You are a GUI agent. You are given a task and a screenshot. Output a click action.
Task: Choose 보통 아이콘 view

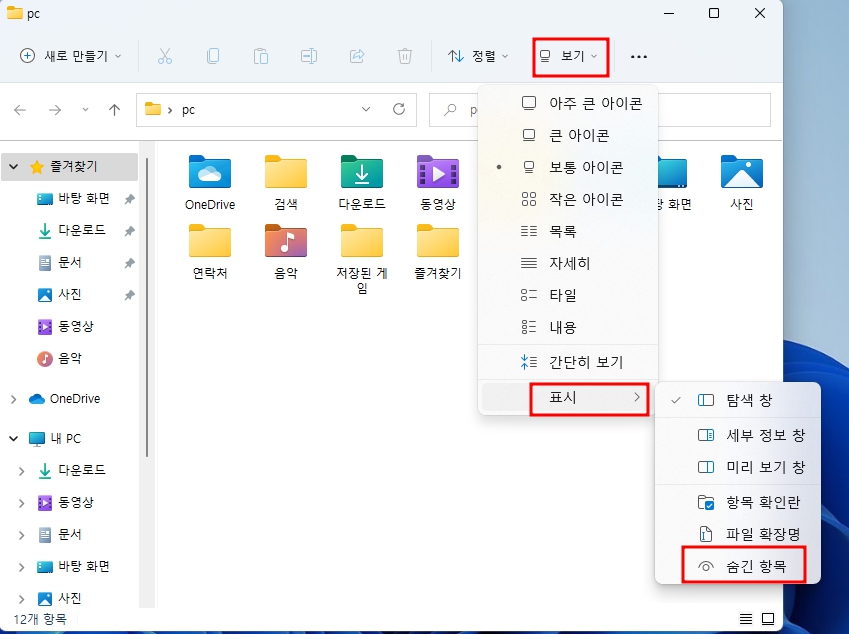[x=569, y=167]
